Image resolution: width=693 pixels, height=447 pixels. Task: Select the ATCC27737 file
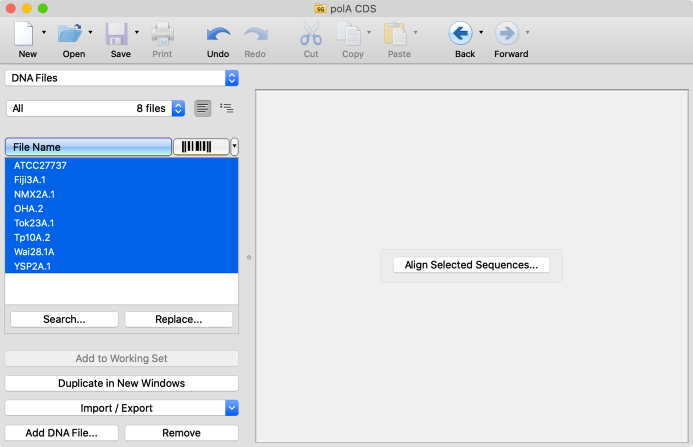[x=122, y=165]
